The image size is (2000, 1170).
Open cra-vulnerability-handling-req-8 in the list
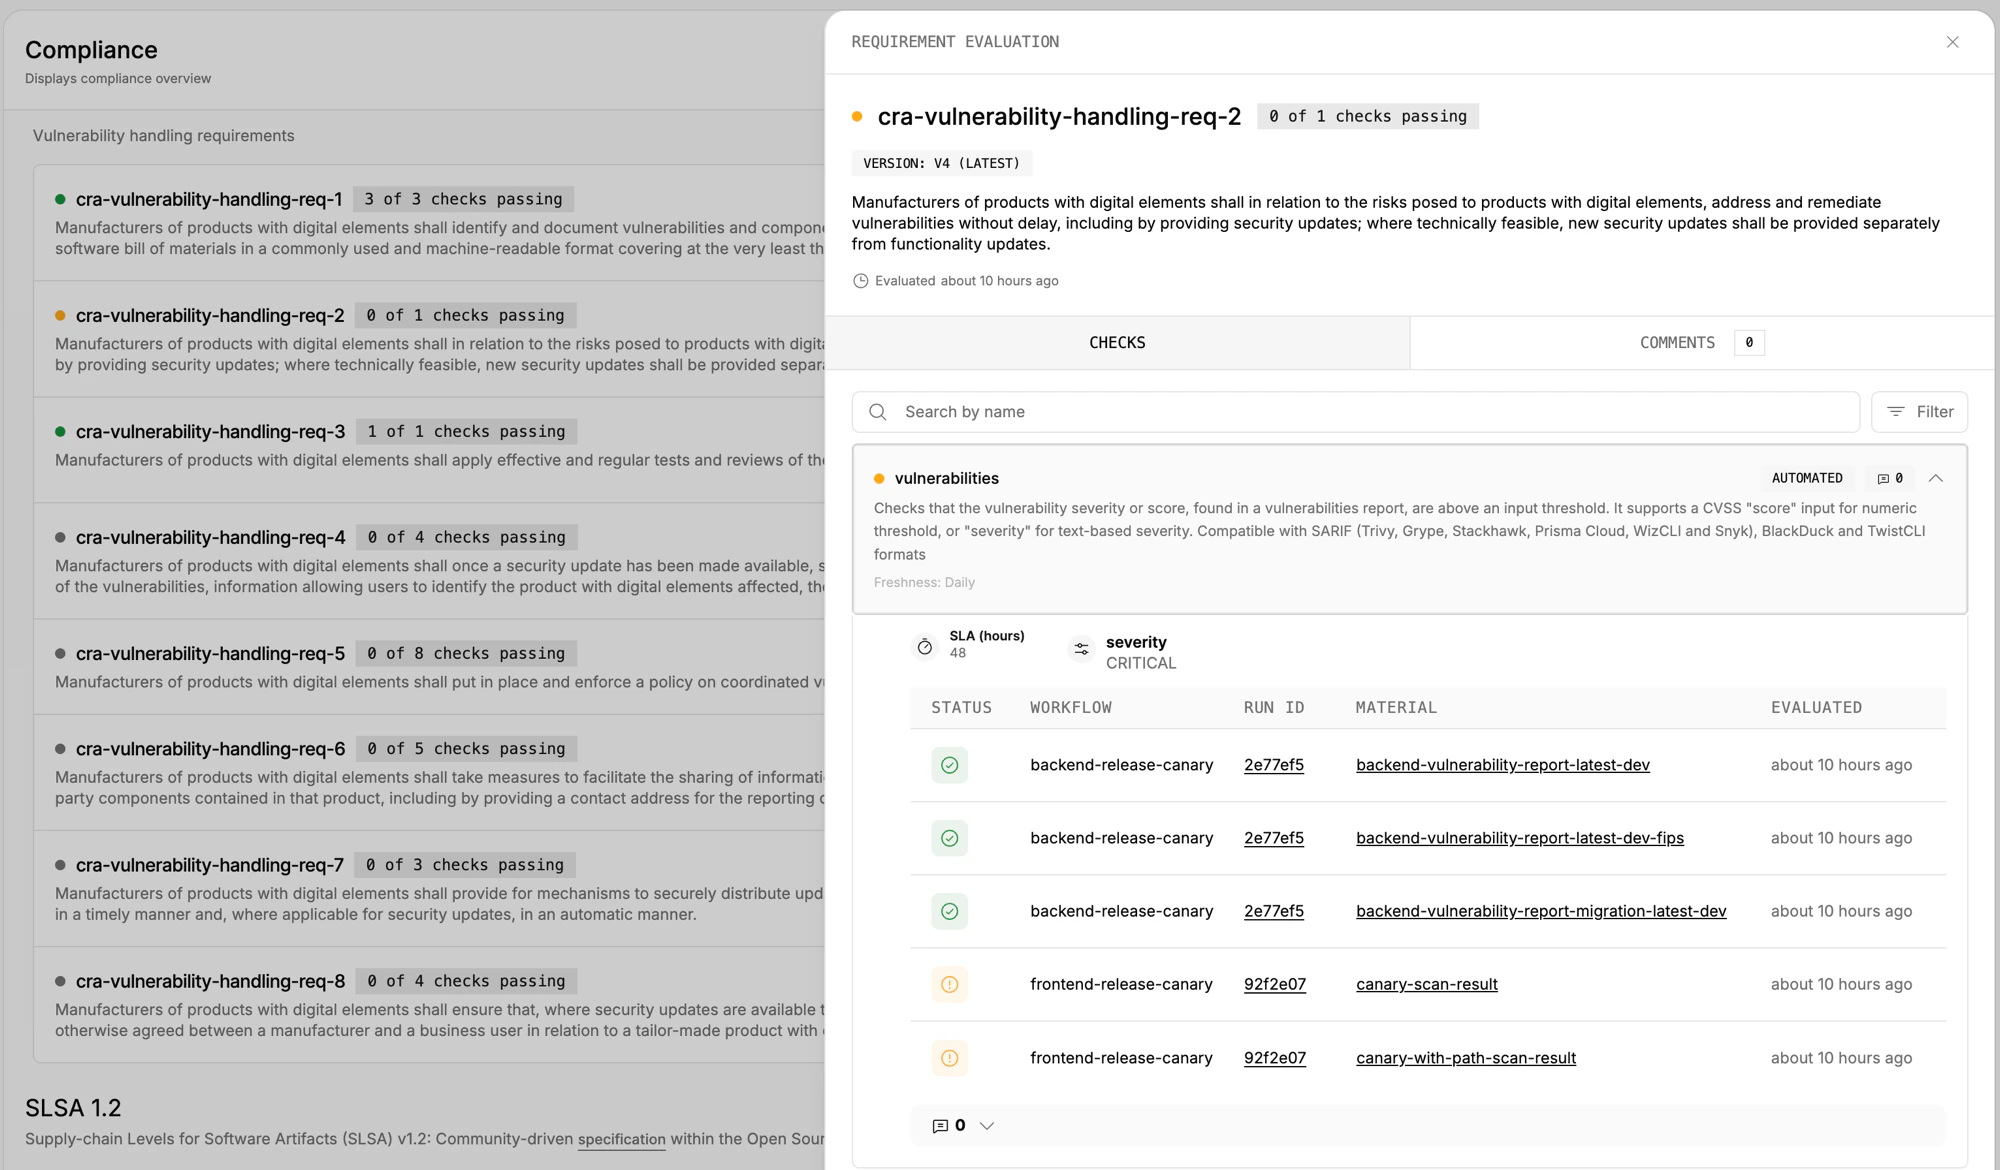(210, 981)
